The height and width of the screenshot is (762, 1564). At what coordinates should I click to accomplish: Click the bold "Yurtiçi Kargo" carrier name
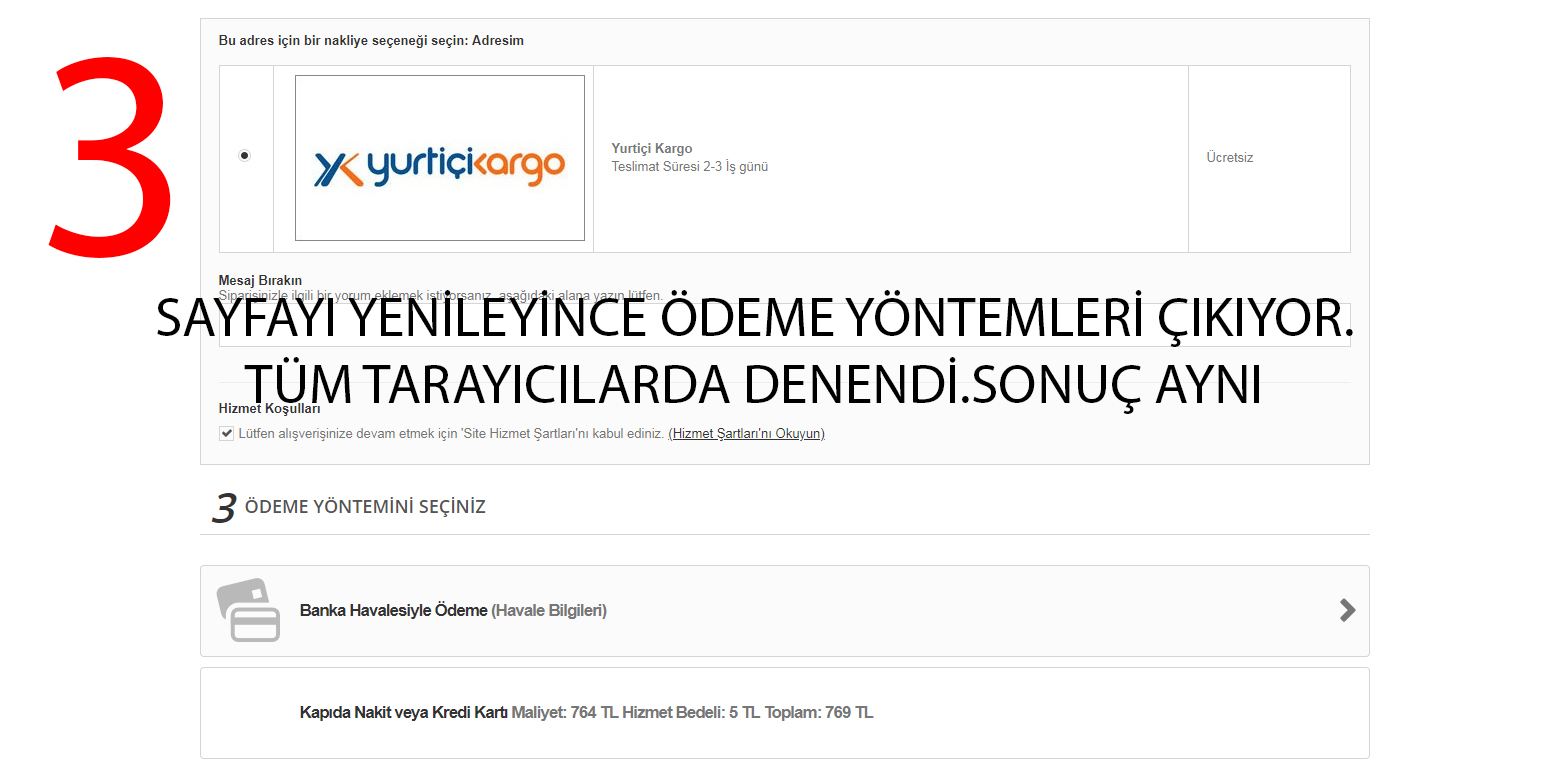[652, 149]
